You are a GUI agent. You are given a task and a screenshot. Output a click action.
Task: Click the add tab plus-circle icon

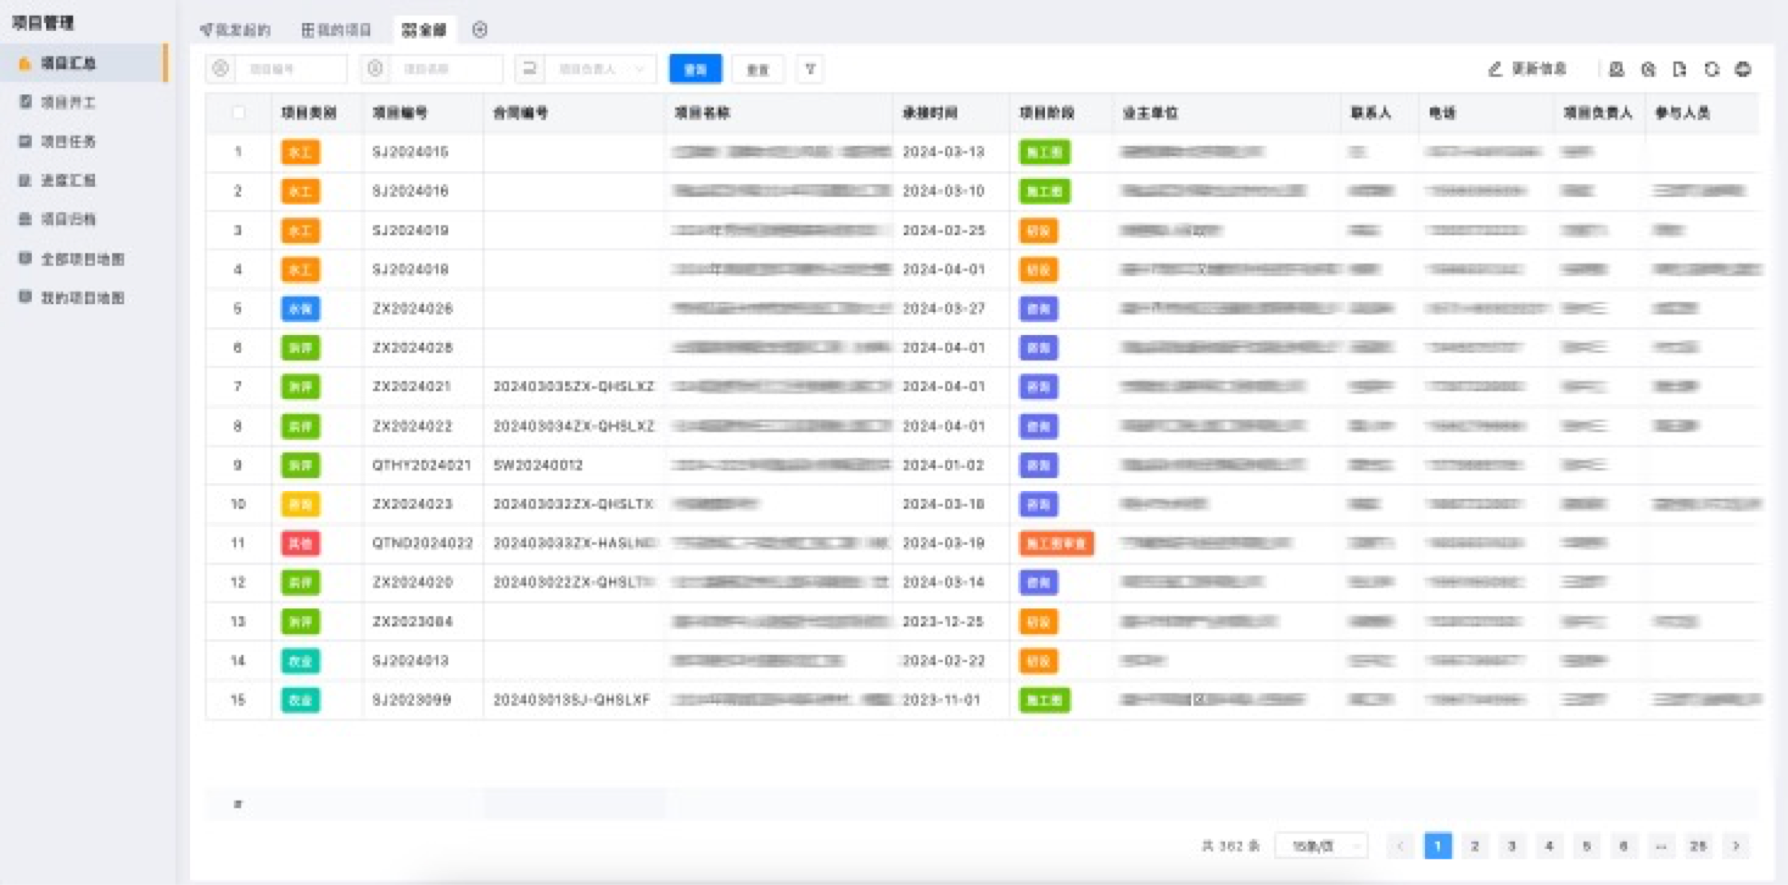click(x=480, y=30)
